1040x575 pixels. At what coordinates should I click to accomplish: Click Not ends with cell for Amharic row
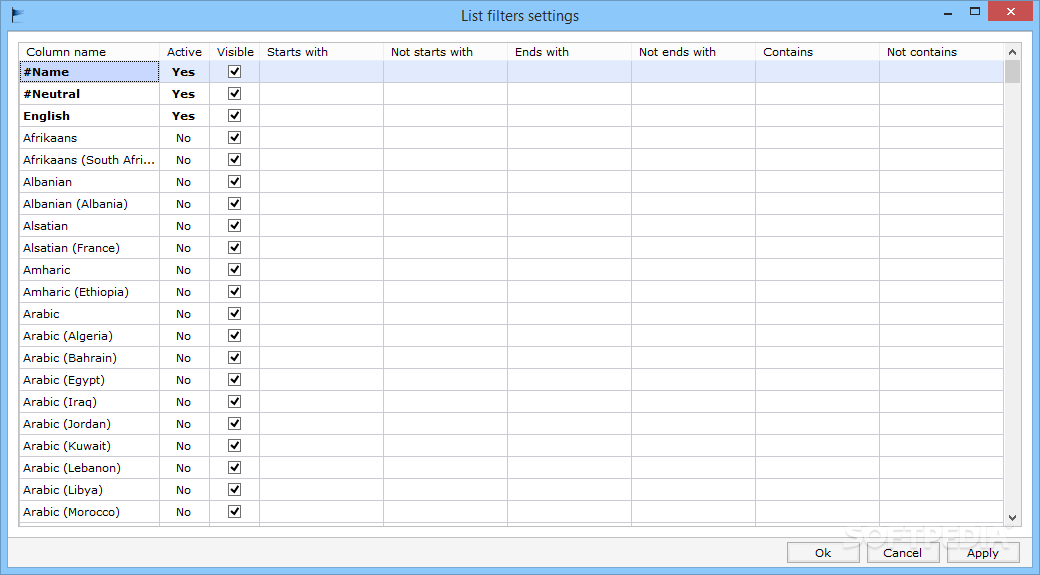point(694,269)
